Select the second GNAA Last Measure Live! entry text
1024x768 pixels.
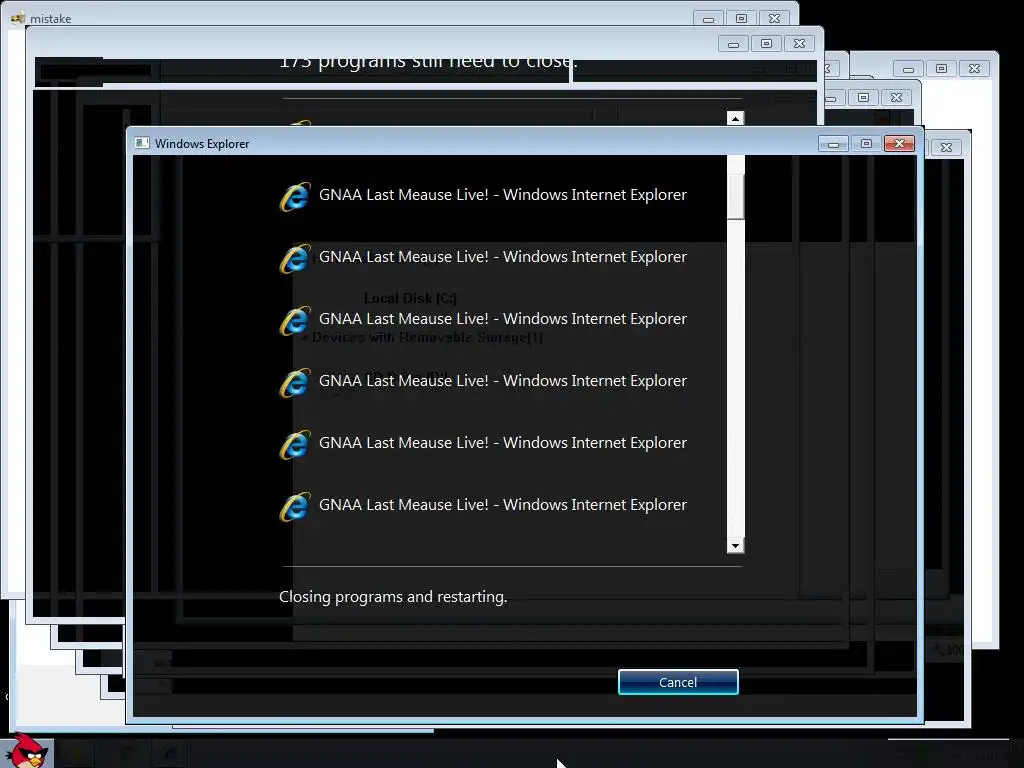pos(503,257)
